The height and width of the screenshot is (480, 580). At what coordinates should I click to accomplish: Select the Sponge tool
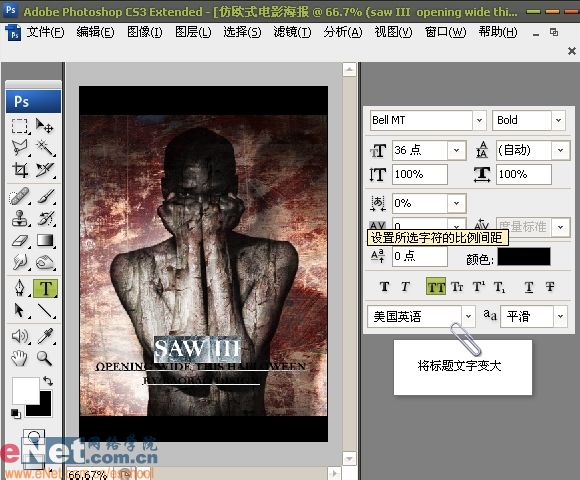45,262
